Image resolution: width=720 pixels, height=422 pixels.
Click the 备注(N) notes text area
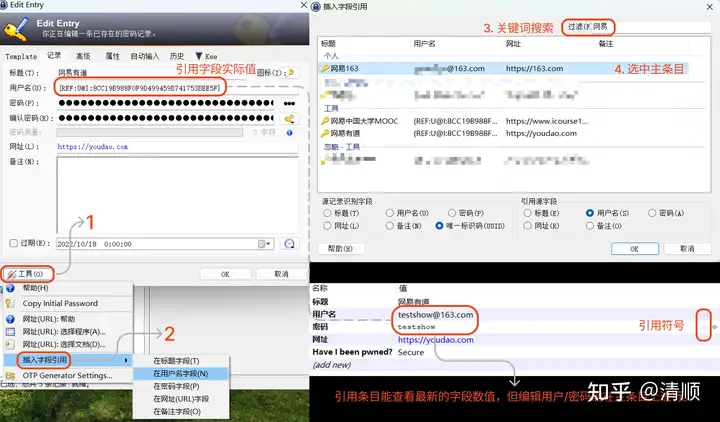178,195
